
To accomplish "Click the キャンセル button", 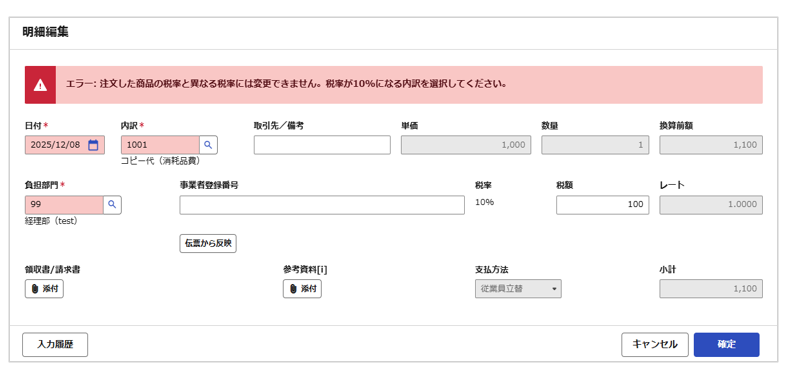I will (655, 345).
